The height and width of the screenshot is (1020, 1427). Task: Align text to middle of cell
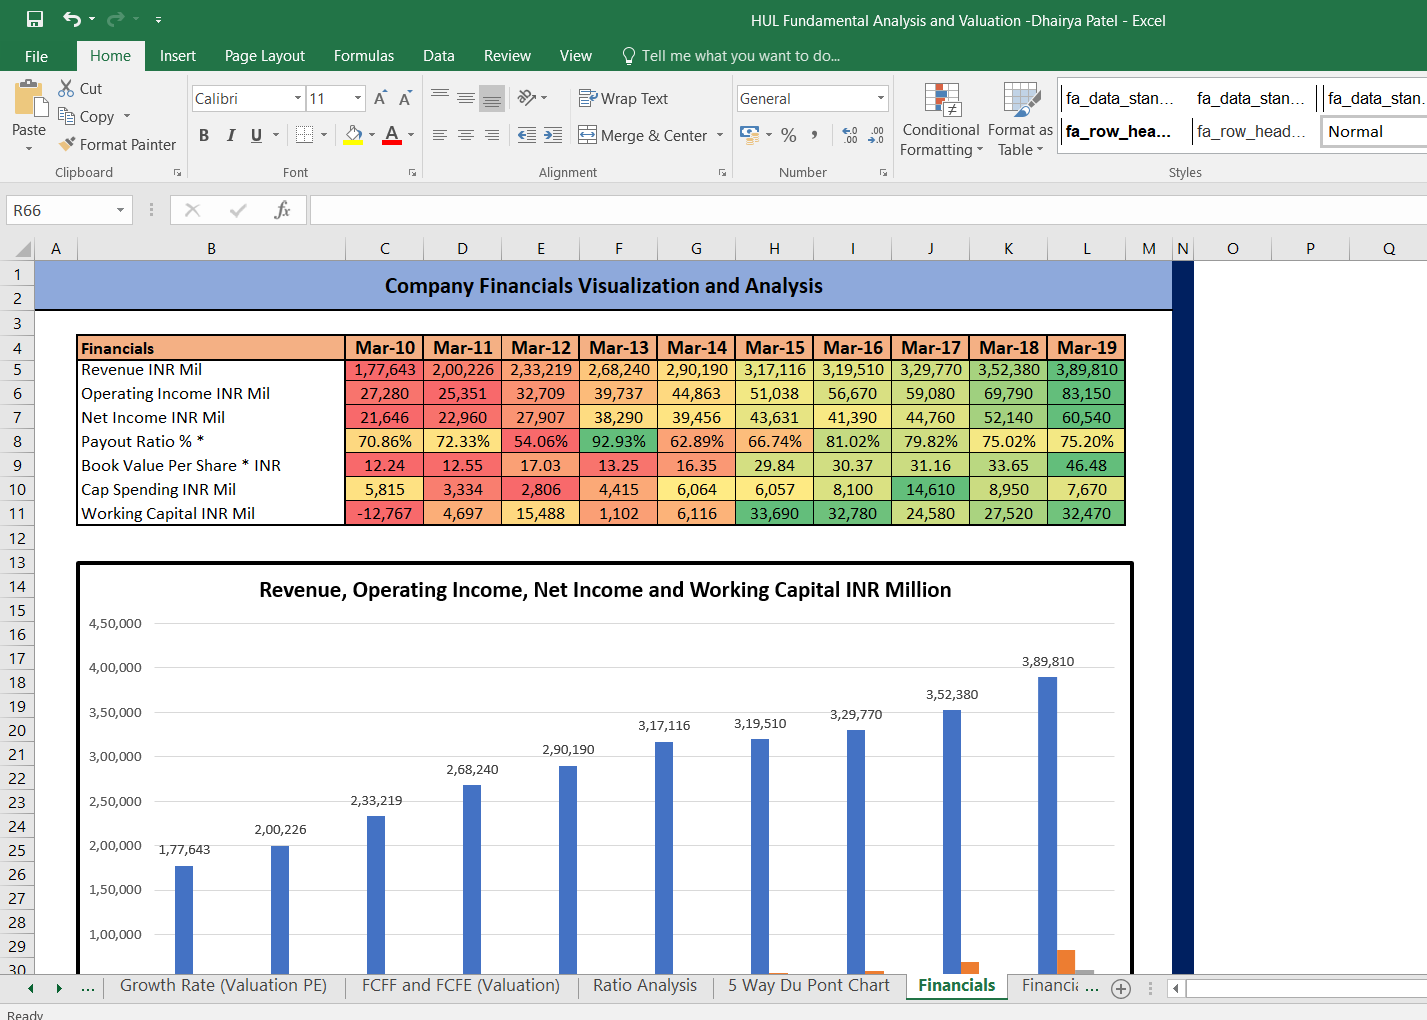466,97
